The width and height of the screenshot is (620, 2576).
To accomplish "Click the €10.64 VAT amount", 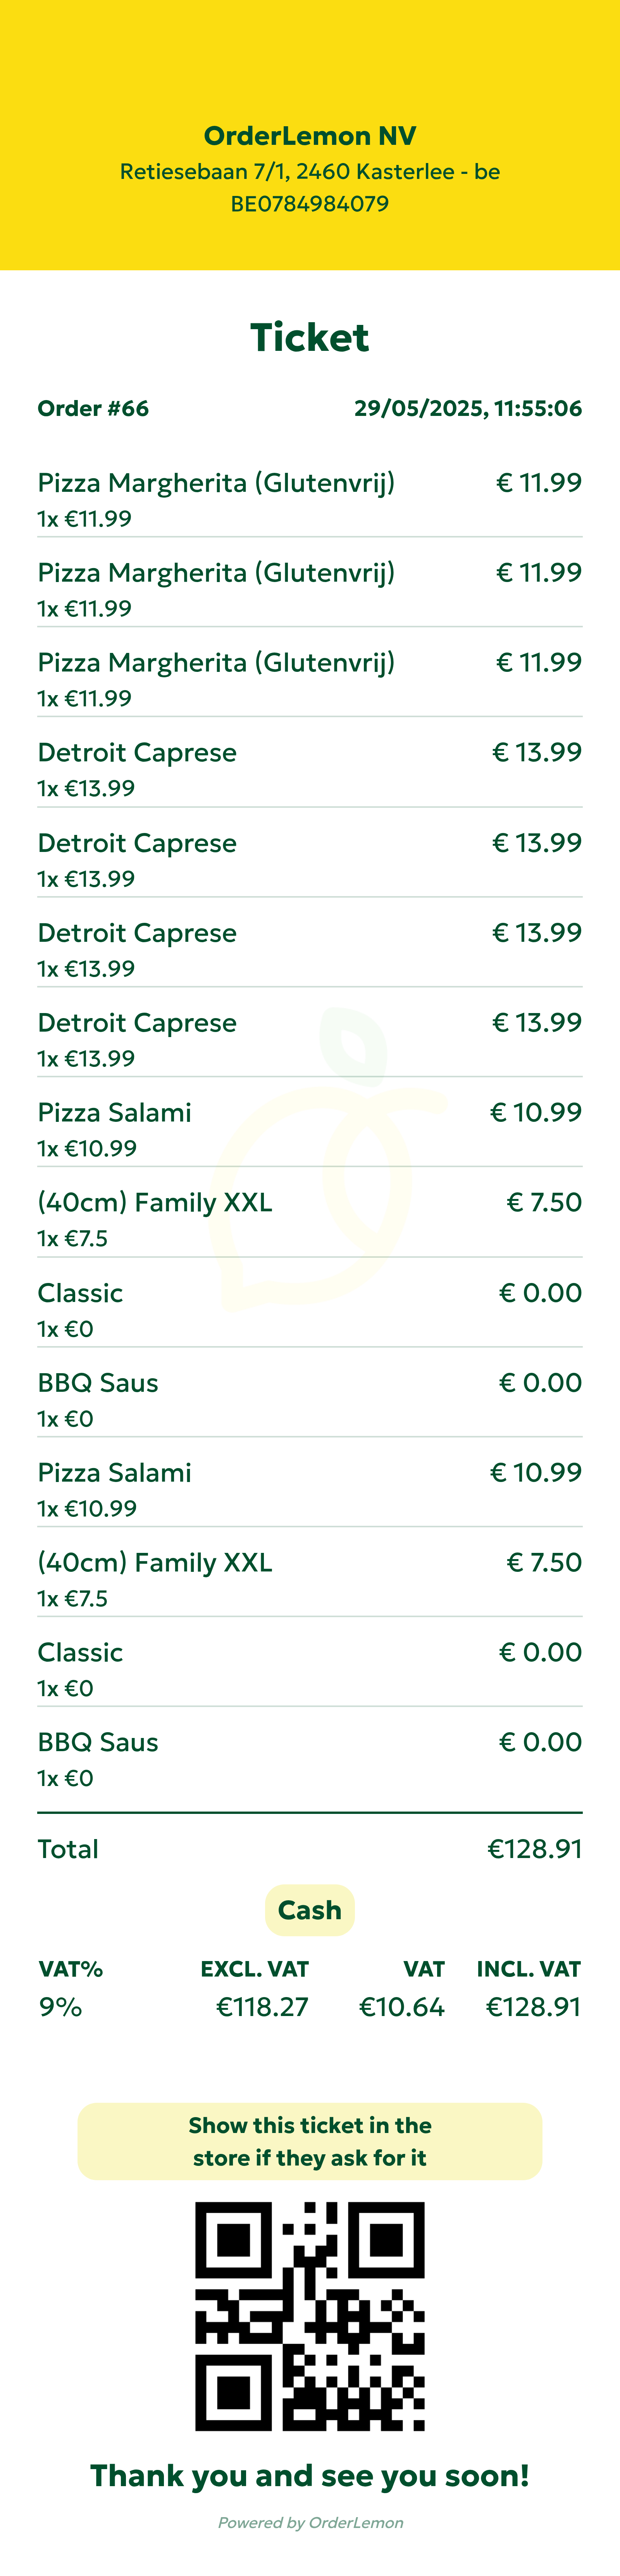I will click(x=402, y=2007).
